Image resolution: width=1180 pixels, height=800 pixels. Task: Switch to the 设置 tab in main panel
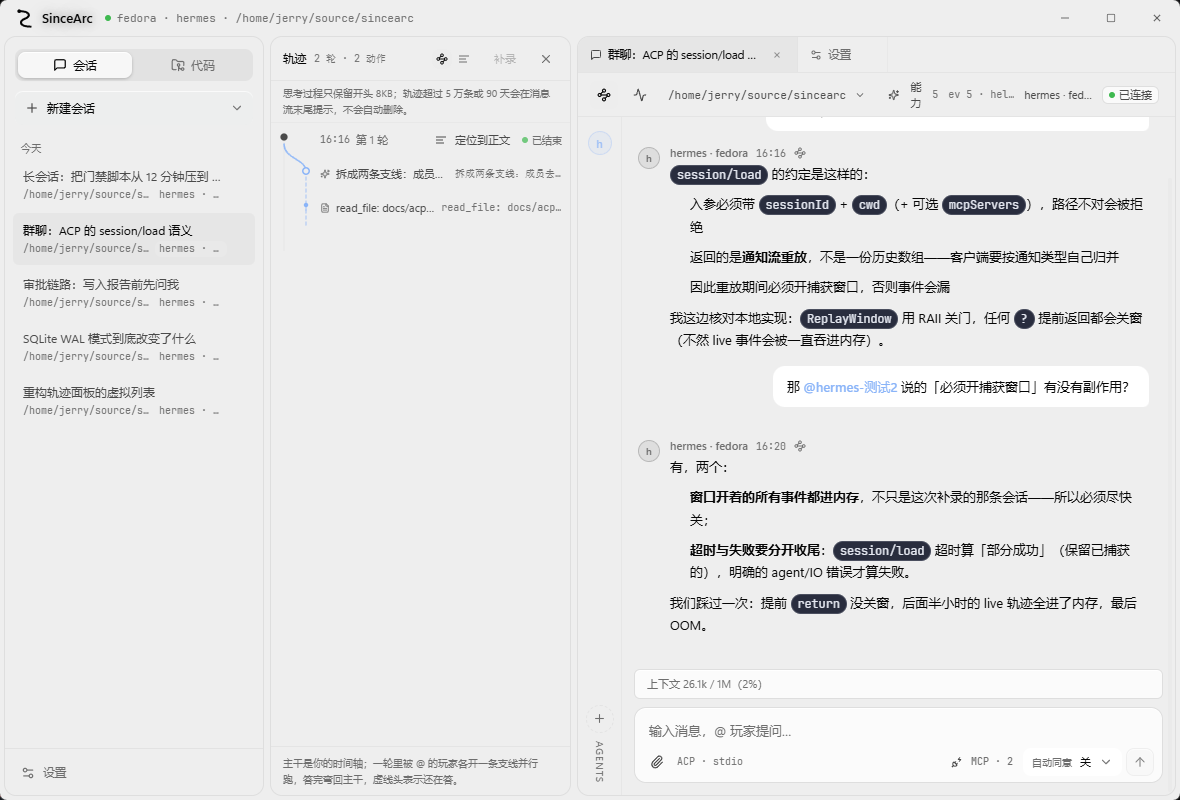832,55
